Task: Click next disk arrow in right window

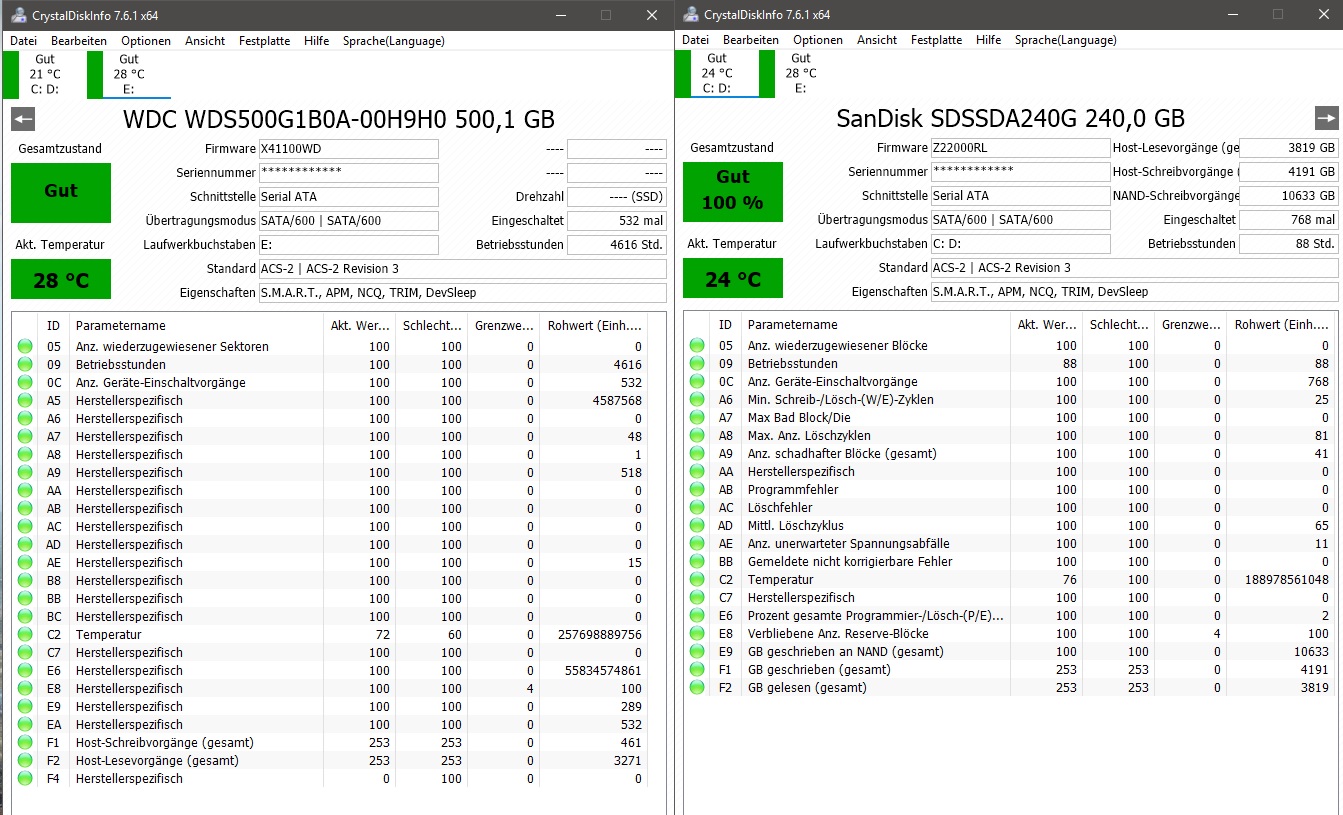Action: [x=1326, y=117]
